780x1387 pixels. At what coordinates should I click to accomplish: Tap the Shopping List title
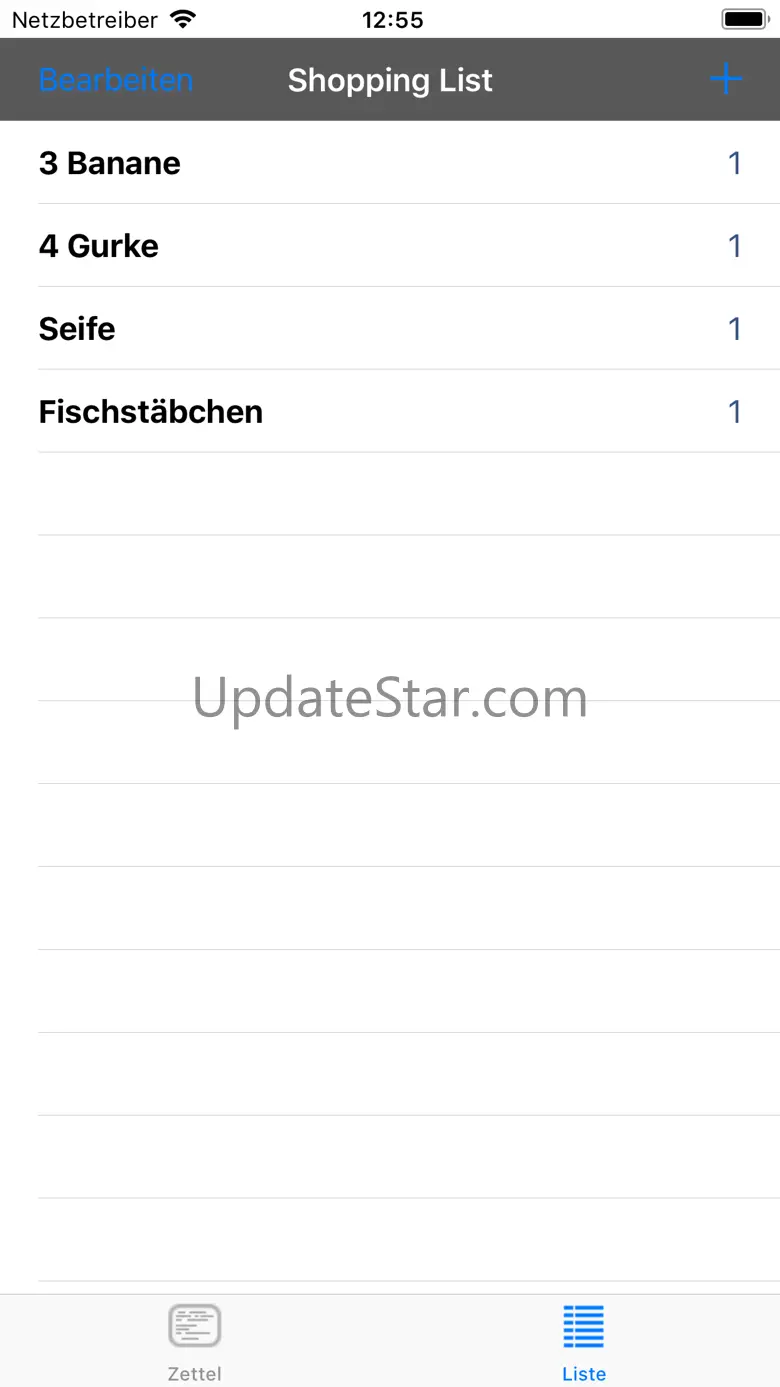click(390, 80)
